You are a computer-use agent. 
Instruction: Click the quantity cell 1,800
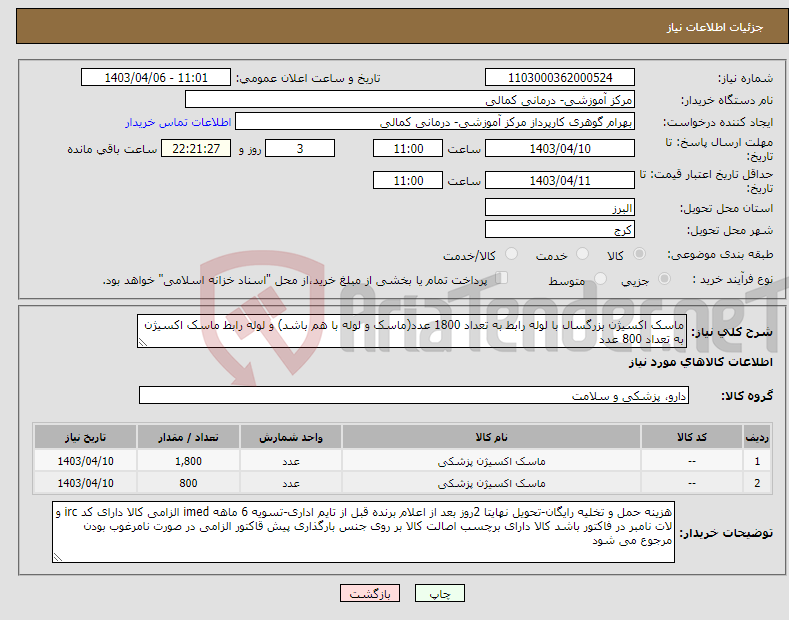click(x=188, y=461)
